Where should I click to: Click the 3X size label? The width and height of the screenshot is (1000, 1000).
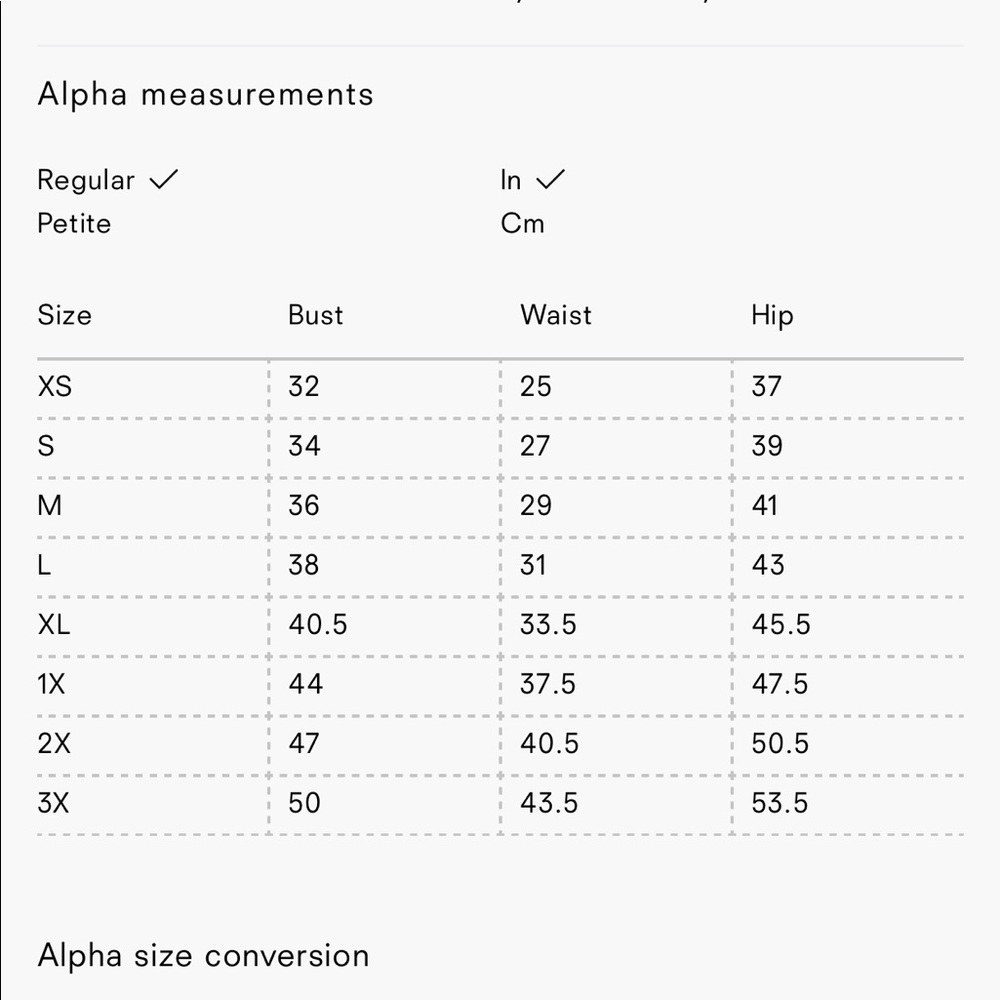[x=54, y=803]
